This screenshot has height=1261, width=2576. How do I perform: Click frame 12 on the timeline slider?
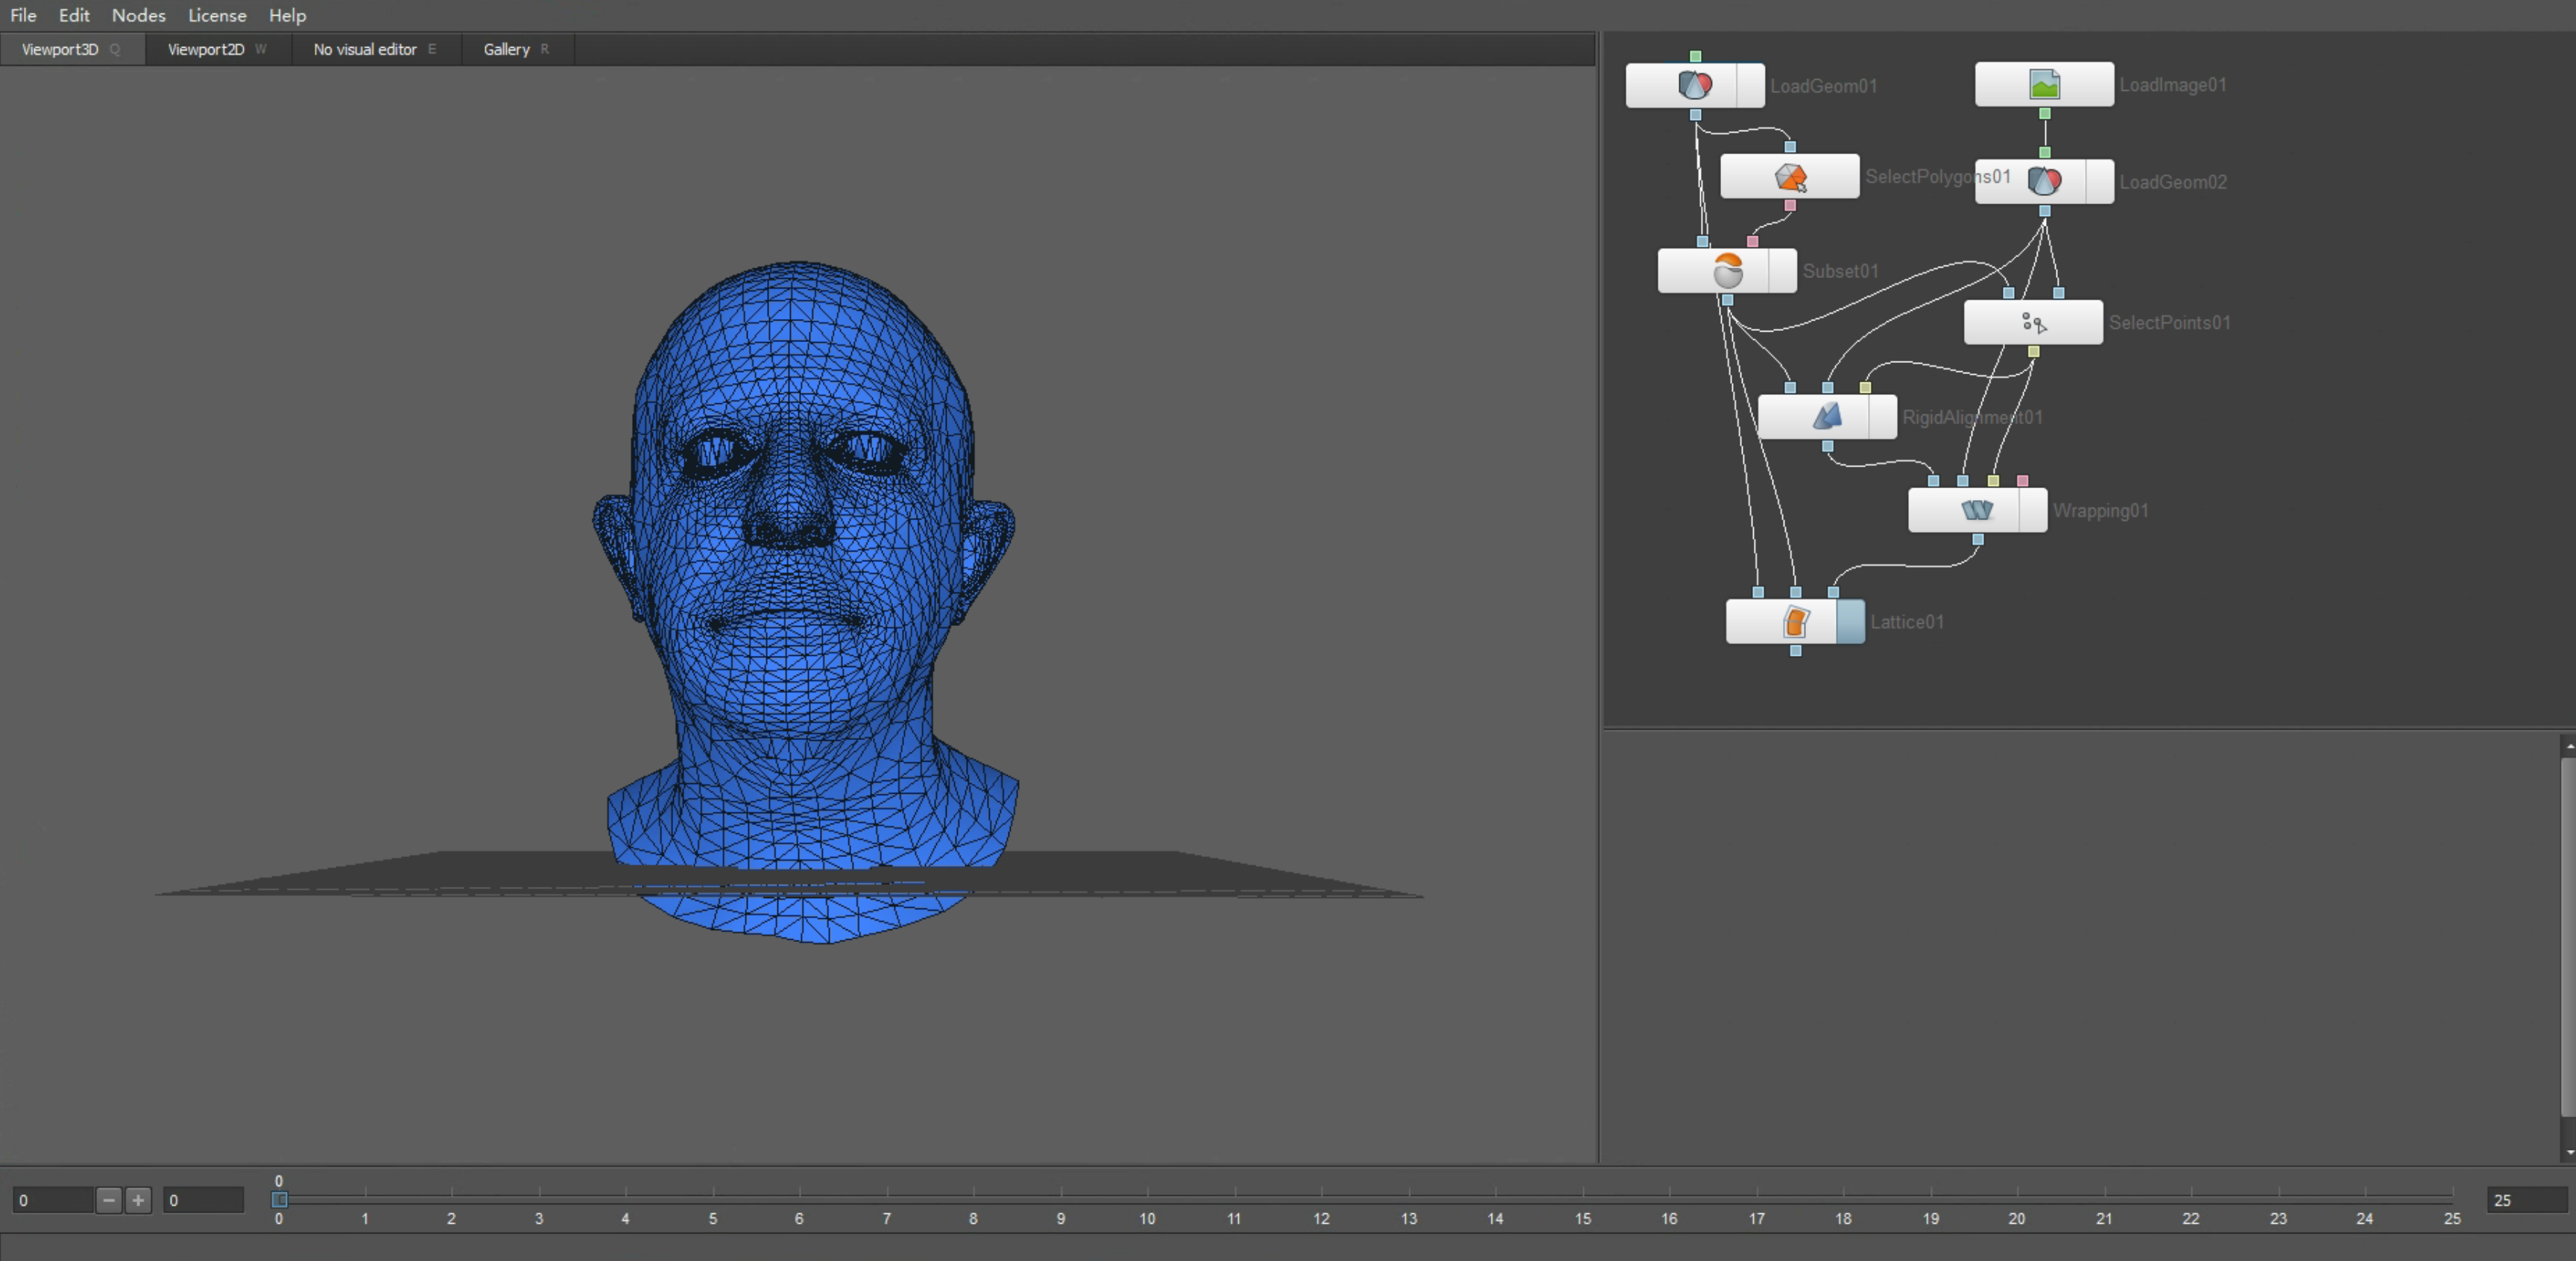pyautogui.click(x=1321, y=1197)
